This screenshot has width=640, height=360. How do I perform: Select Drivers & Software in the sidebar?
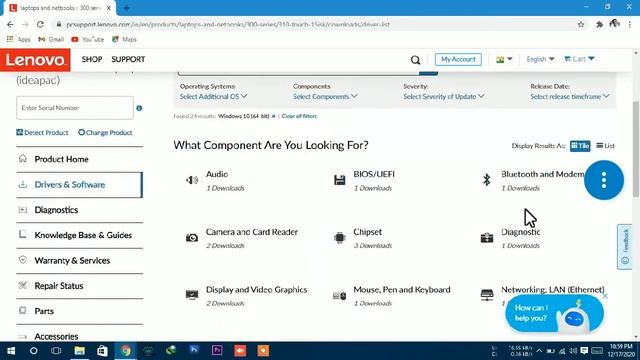79,185
